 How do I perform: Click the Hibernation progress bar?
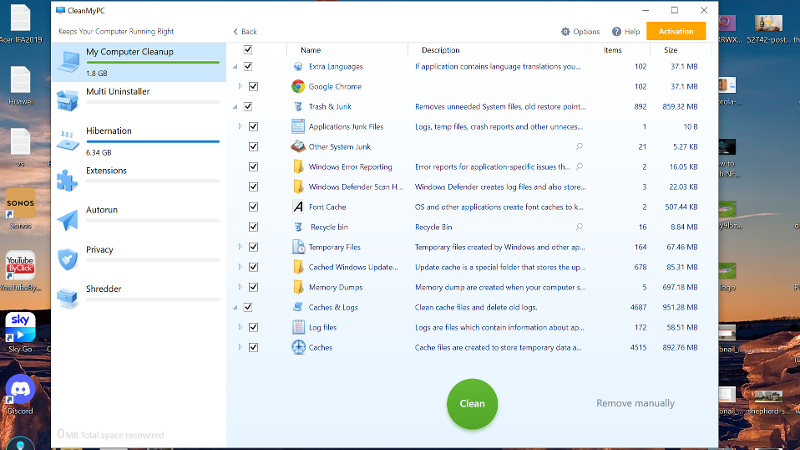(x=138, y=142)
